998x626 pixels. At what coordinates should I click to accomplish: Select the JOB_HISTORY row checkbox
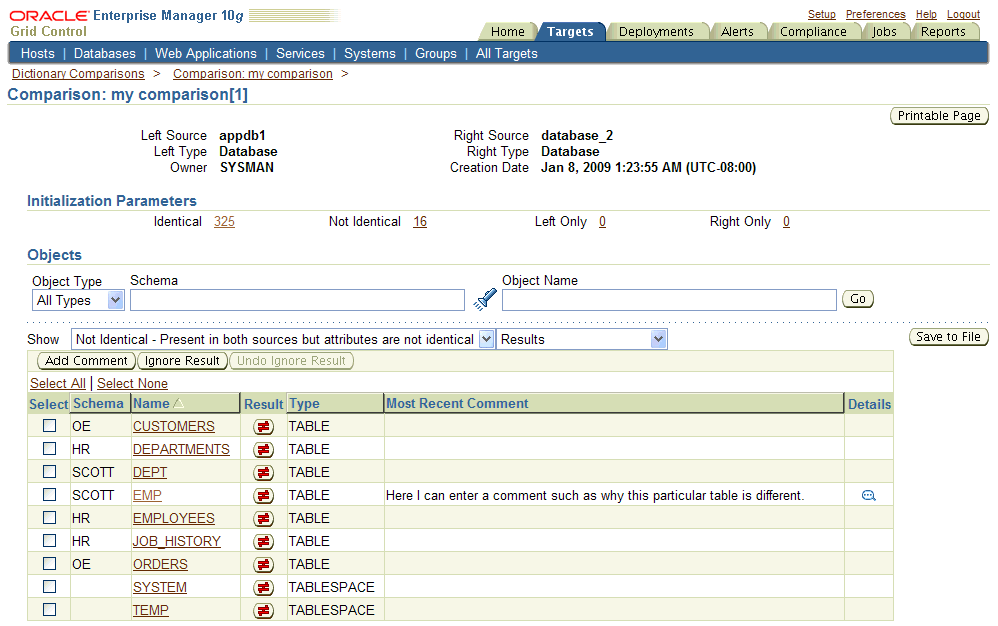(x=50, y=540)
